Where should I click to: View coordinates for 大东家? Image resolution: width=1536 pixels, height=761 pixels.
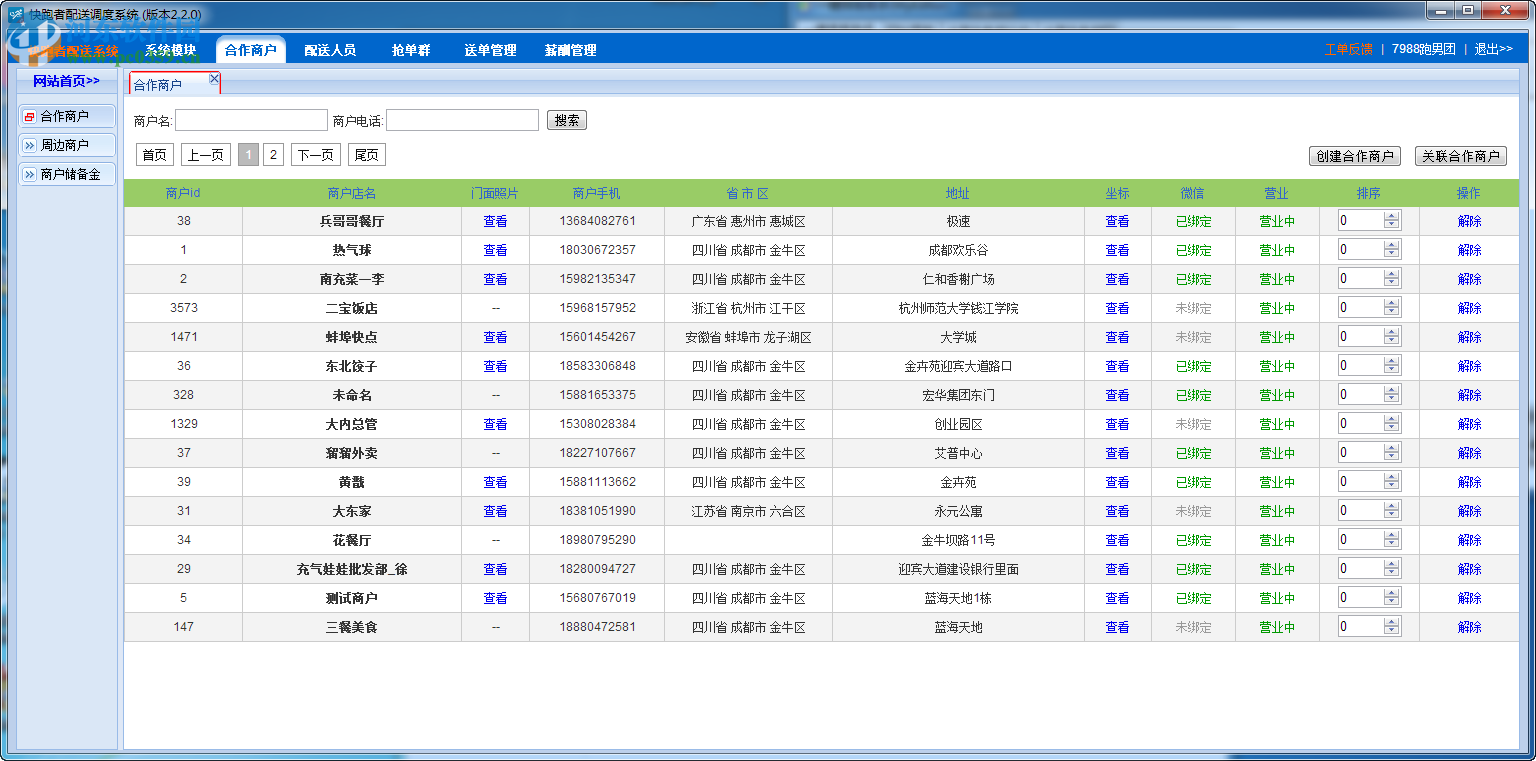pyautogui.click(x=1117, y=511)
